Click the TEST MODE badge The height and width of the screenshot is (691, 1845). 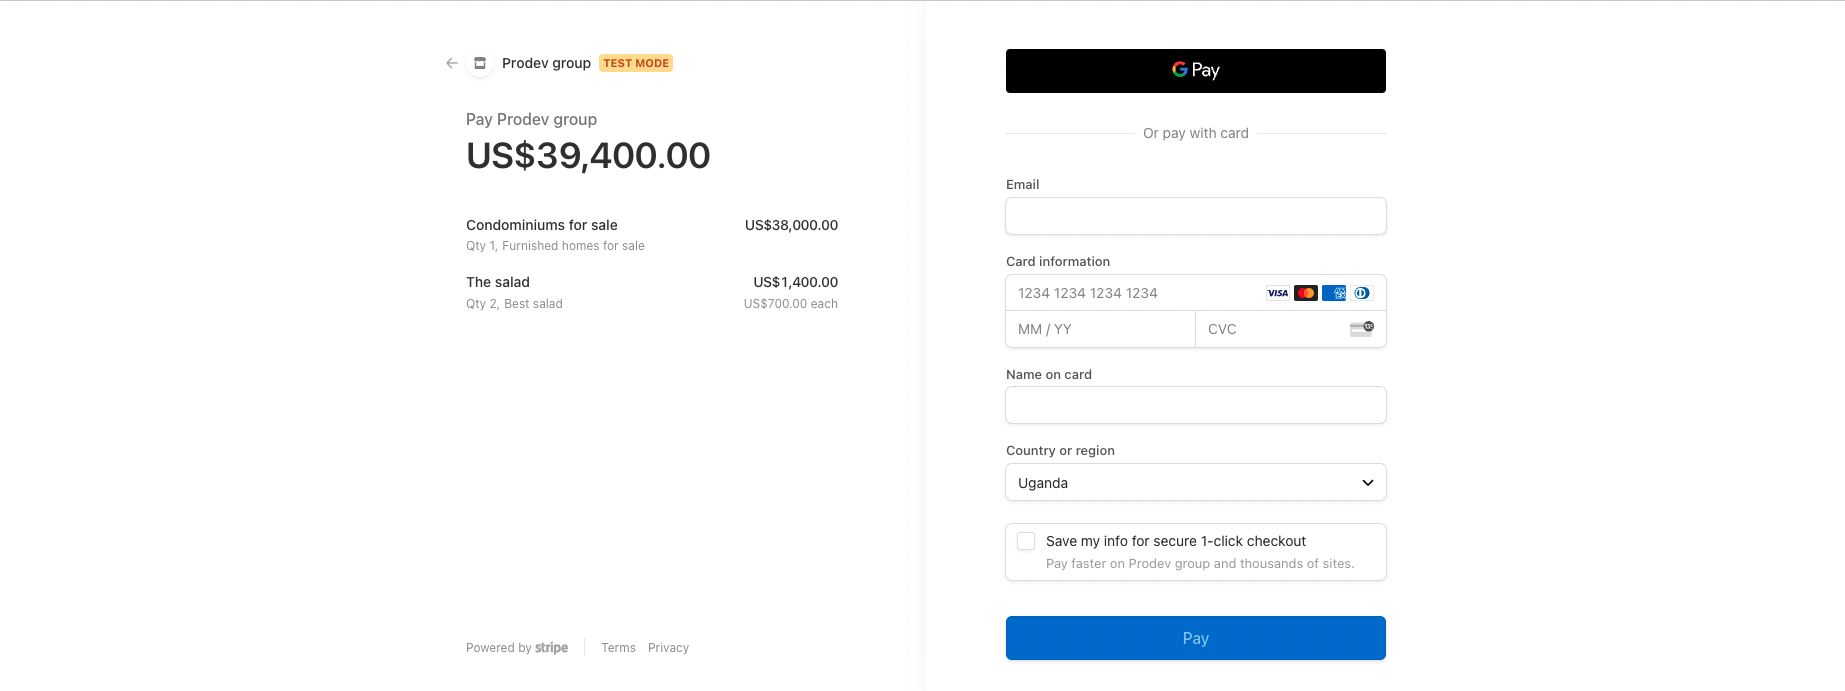pos(636,62)
